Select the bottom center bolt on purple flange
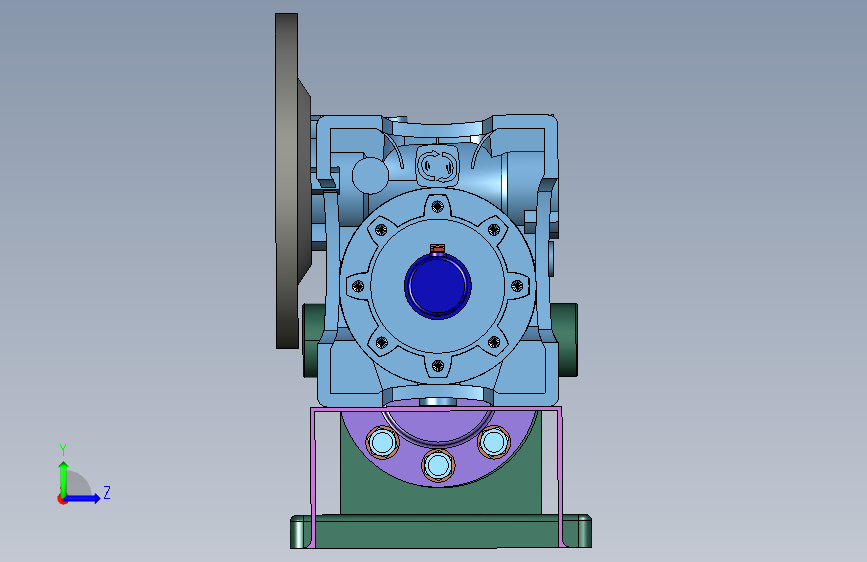Screen dimensions: 867x562 pos(438,465)
